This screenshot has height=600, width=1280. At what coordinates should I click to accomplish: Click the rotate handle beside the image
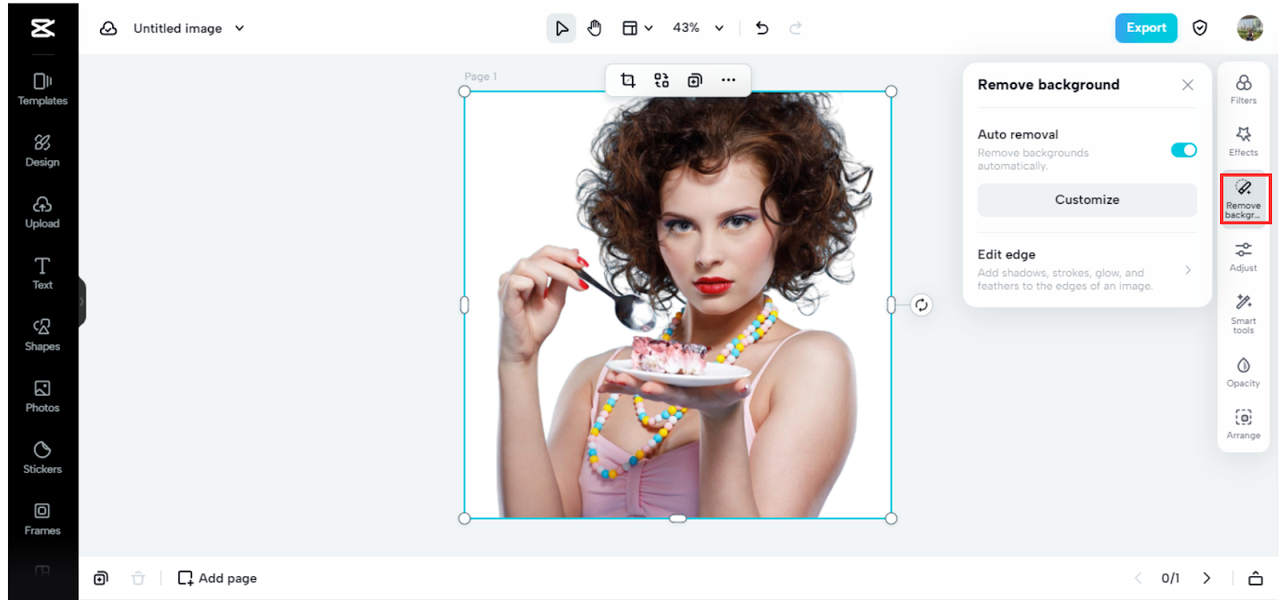(x=921, y=305)
